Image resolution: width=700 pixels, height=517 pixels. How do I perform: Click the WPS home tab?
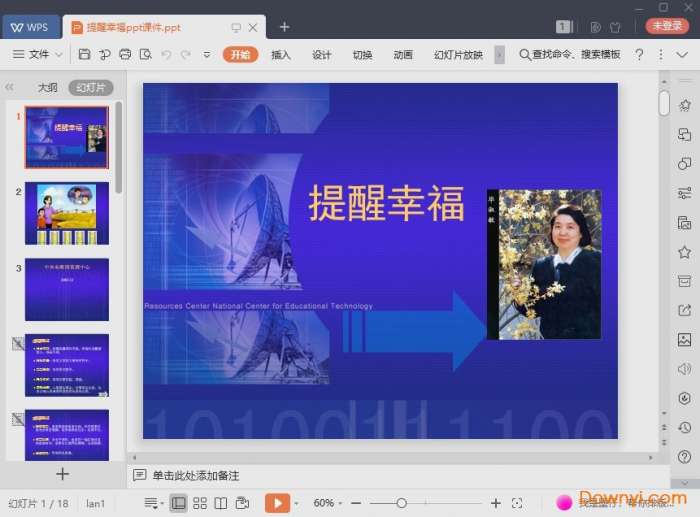tap(30, 27)
